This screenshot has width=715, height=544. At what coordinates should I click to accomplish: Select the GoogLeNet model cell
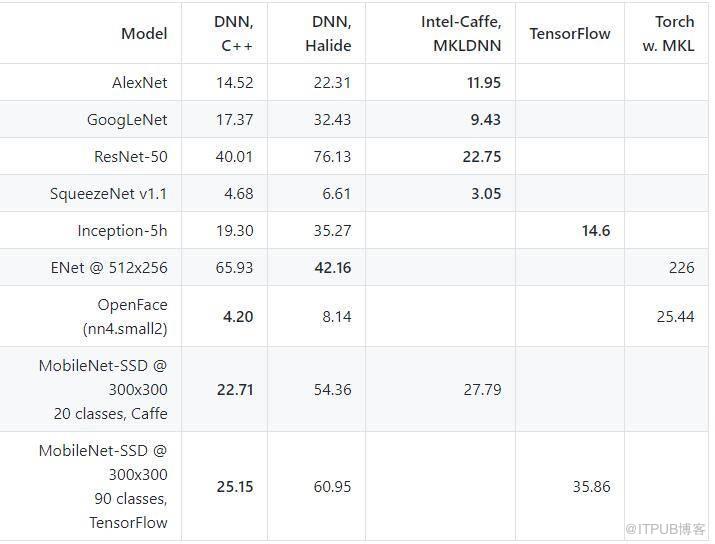tap(127, 119)
